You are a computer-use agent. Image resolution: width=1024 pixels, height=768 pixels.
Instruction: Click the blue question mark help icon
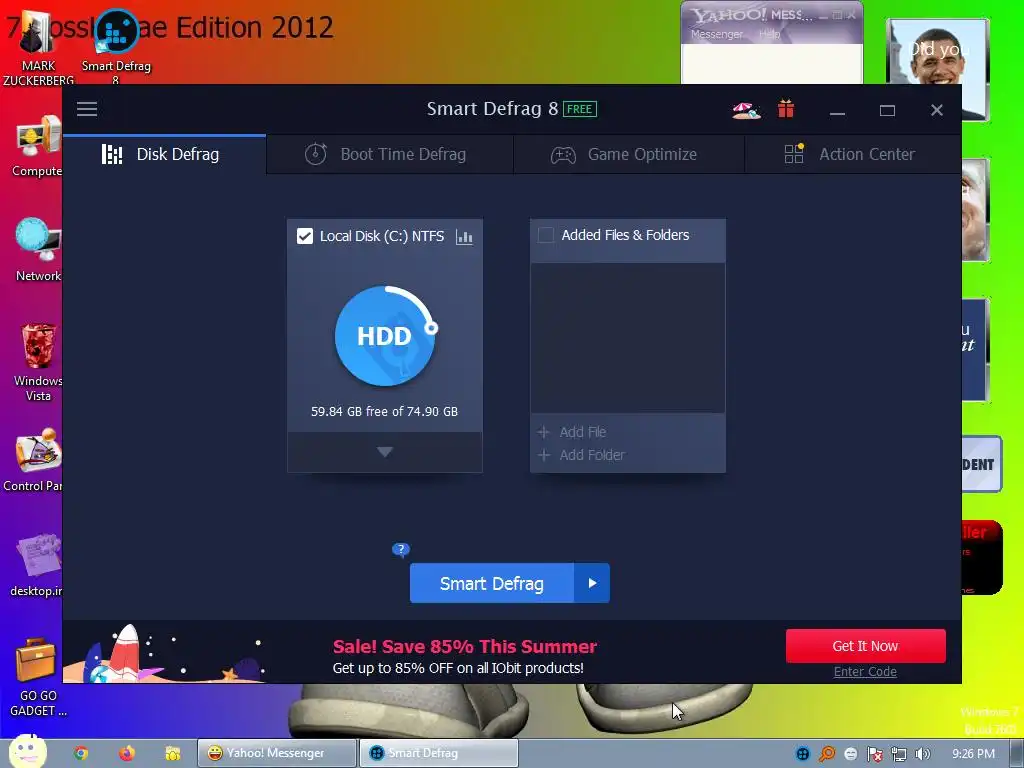(400, 550)
